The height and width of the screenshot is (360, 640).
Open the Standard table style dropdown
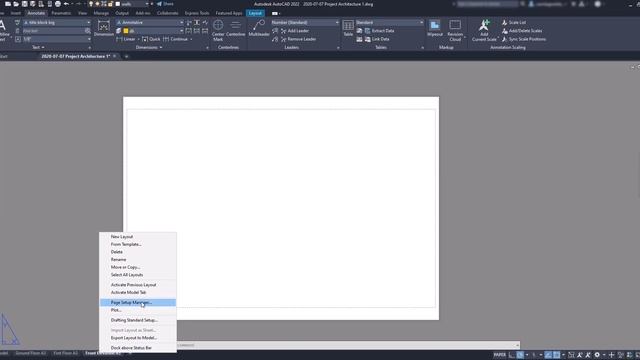pos(389,22)
